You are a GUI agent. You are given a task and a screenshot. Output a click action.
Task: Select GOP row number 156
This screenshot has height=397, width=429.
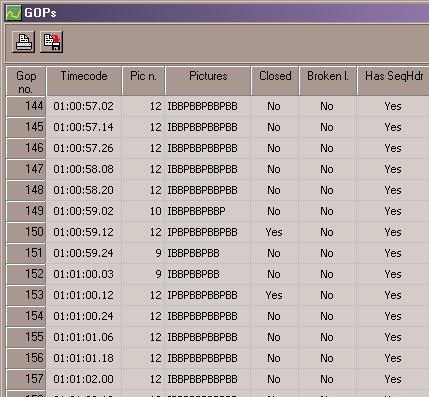[26, 358]
